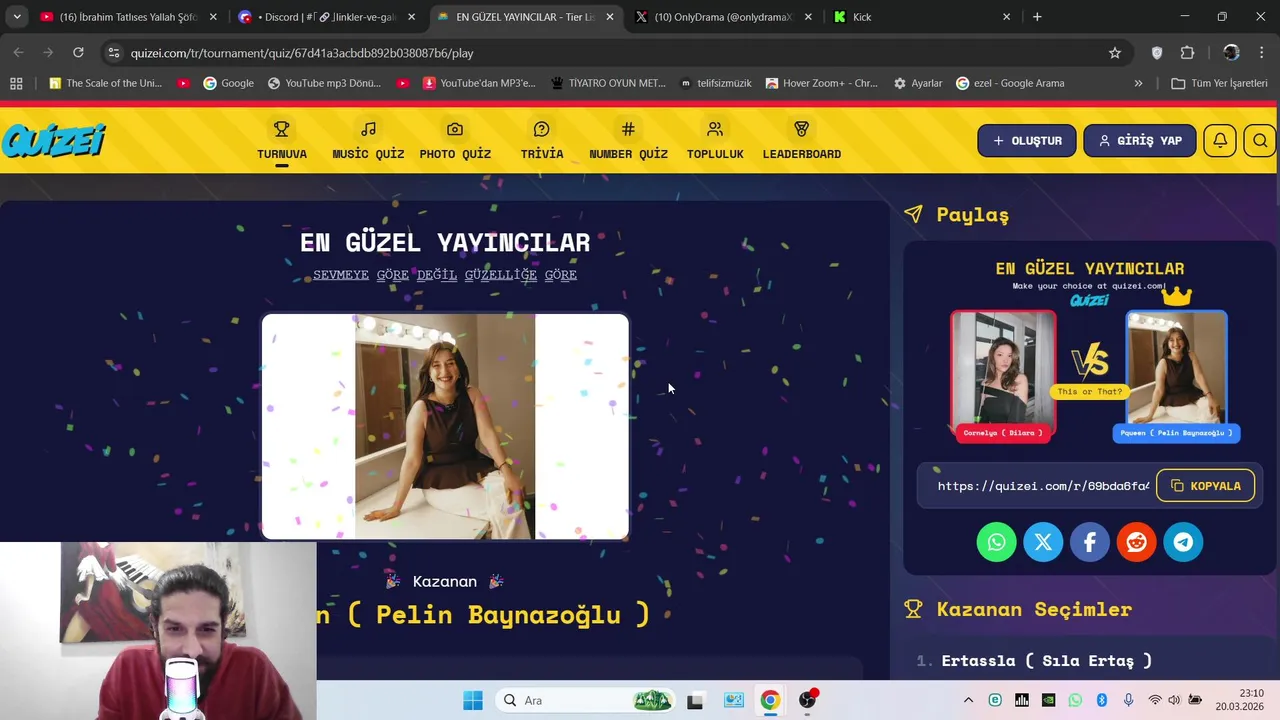Image resolution: width=1280 pixels, height=720 pixels.
Task: Open the Turnuva navigation tab
Action: click(282, 141)
